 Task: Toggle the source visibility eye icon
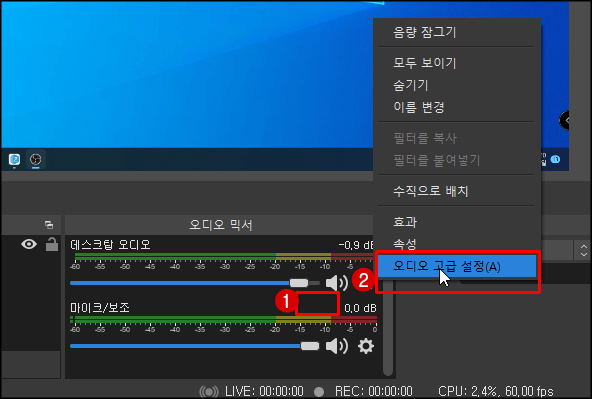[29, 244]
